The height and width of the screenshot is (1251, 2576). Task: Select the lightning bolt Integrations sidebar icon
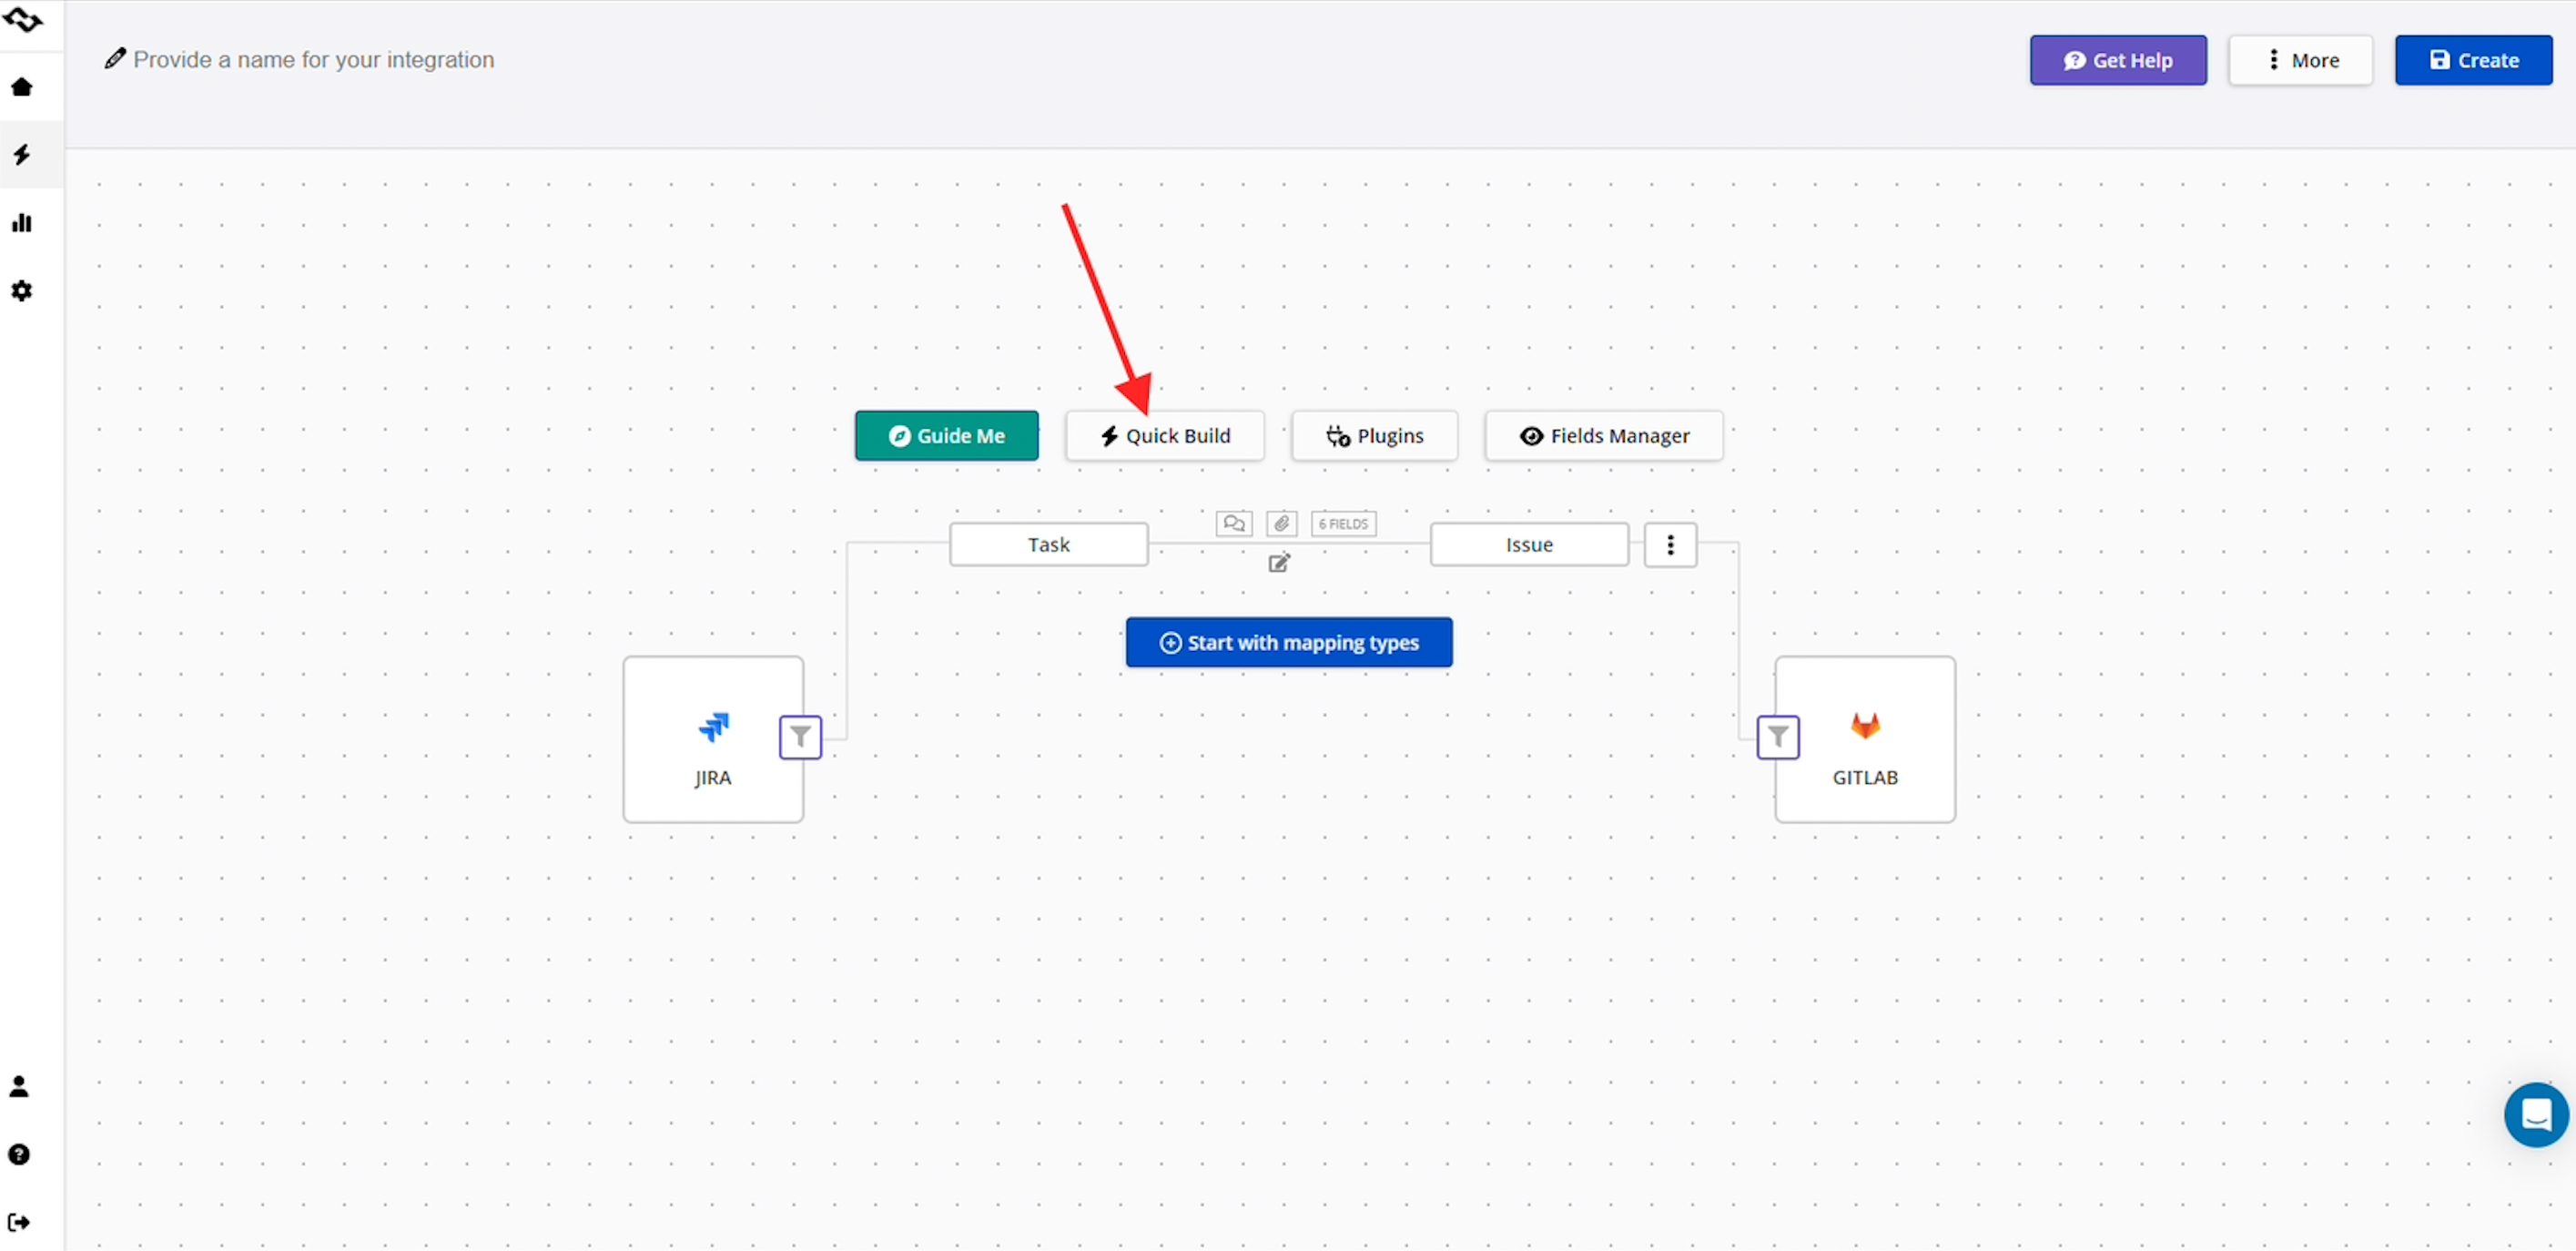tap(21, 154)
